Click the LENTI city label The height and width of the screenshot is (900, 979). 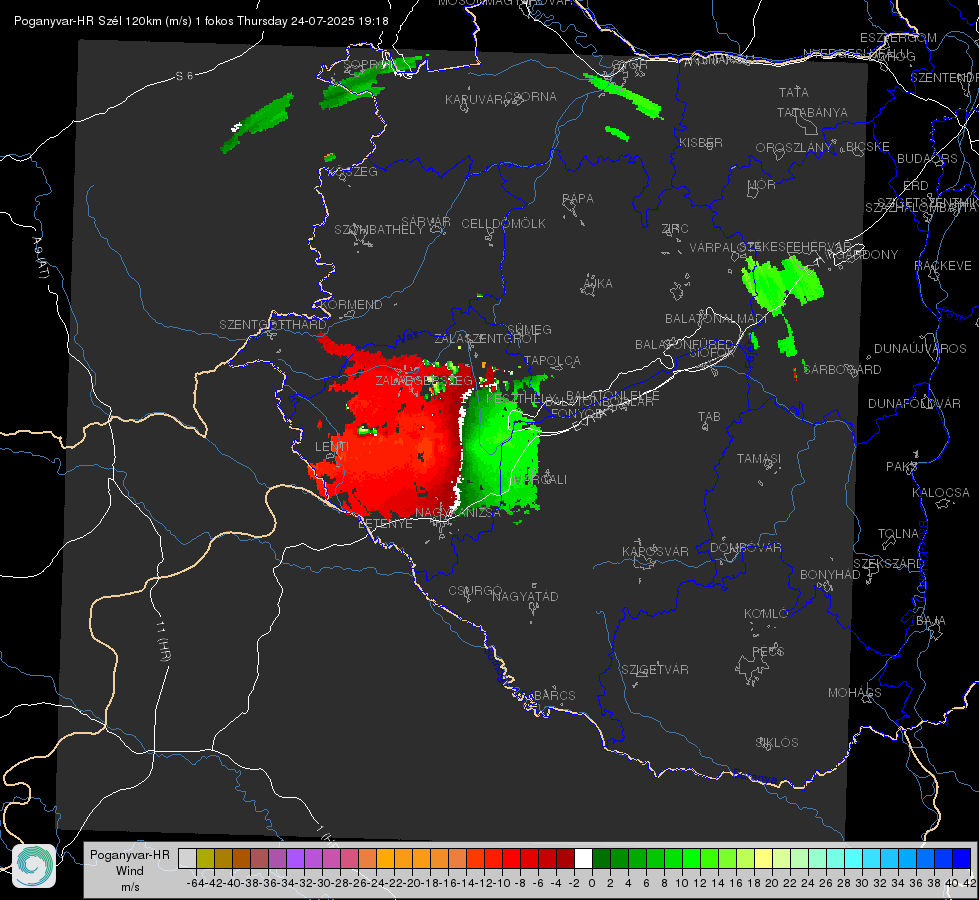pos(332,447)
